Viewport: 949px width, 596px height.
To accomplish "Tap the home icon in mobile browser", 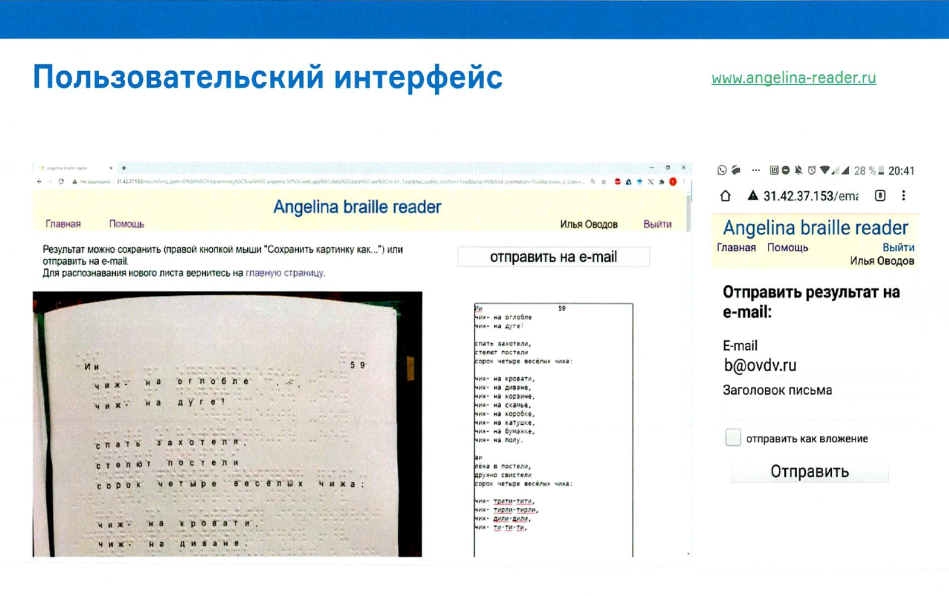I will coord(725,196).
